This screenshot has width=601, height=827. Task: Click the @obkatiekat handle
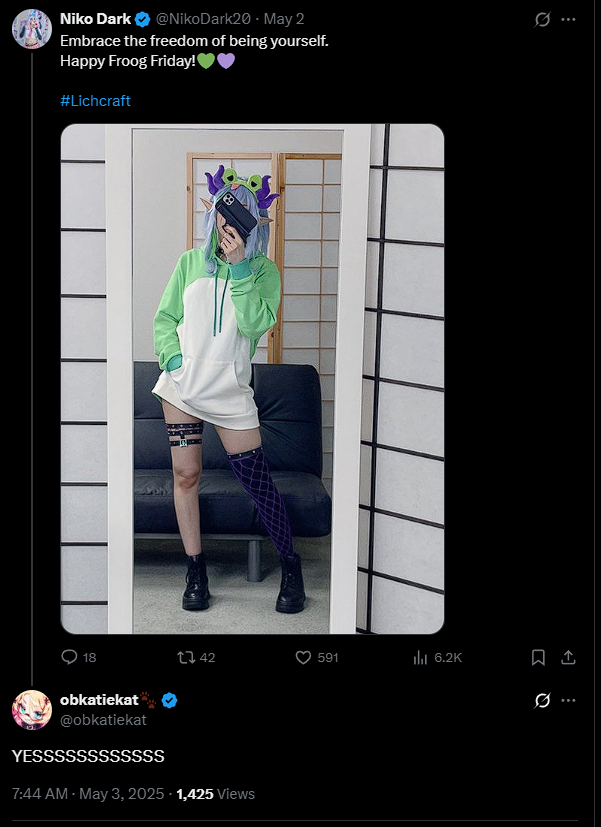103,720
